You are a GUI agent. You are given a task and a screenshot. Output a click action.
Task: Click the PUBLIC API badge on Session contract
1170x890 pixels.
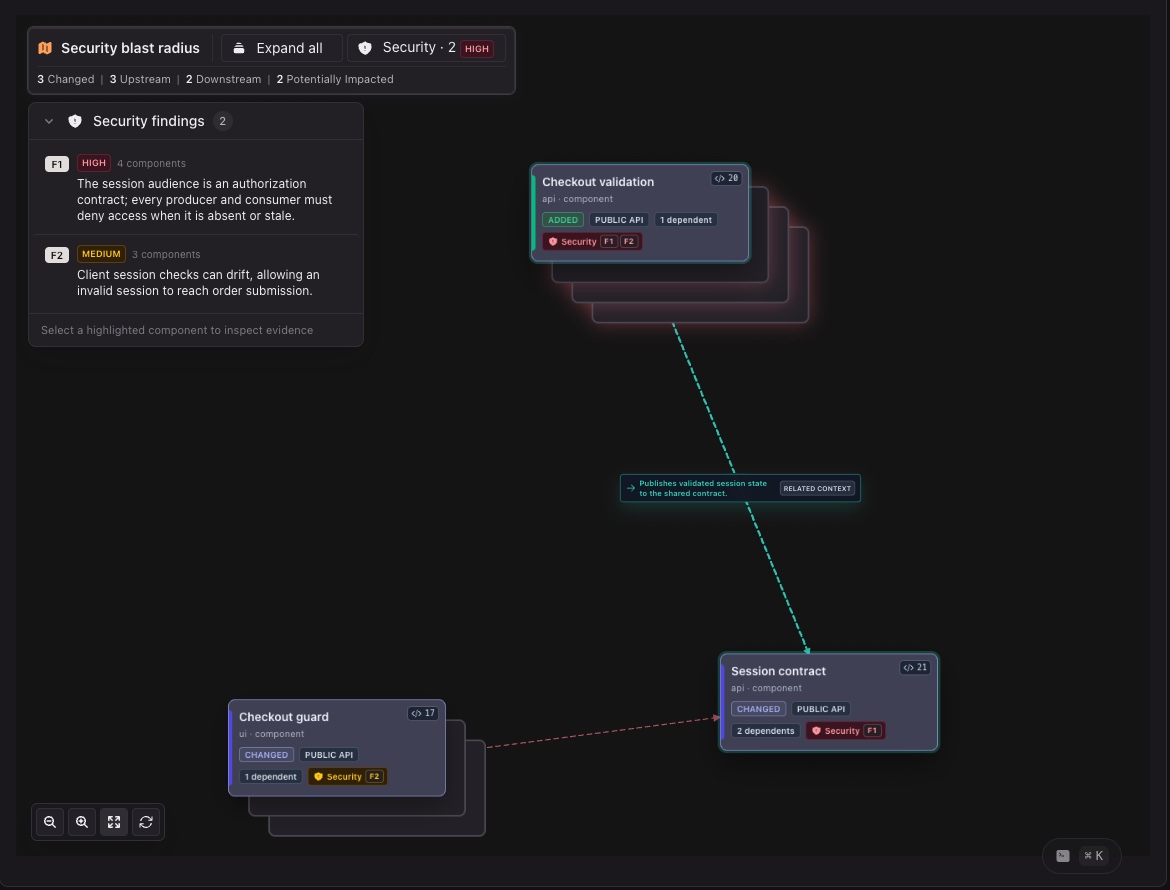point(821,709)
